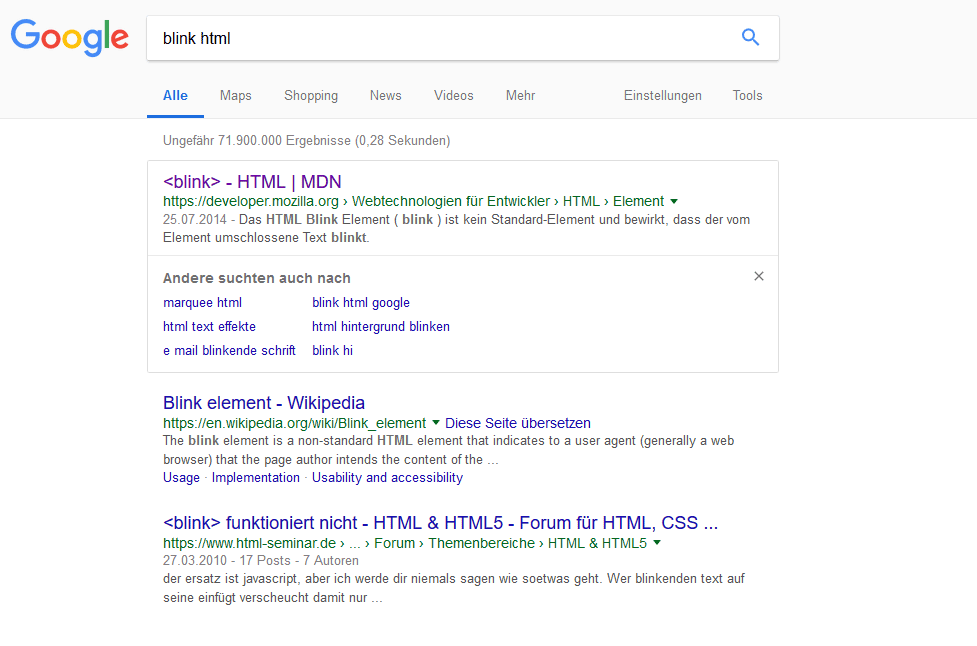
Task: Click 'Andere suchten auch nach' heading
Action: pos(257,278)
